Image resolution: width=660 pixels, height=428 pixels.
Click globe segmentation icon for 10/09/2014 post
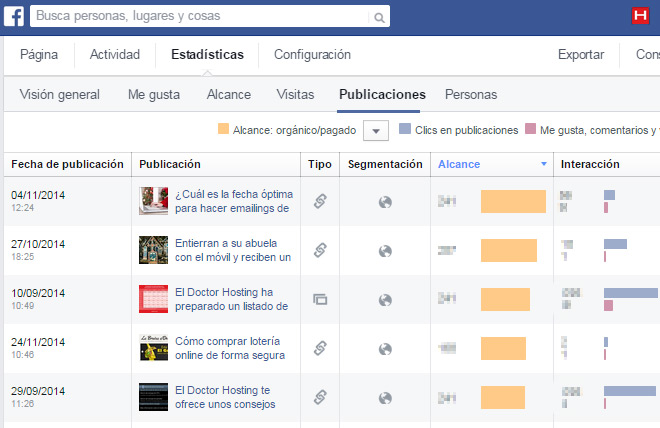click(x=385, y=300)
